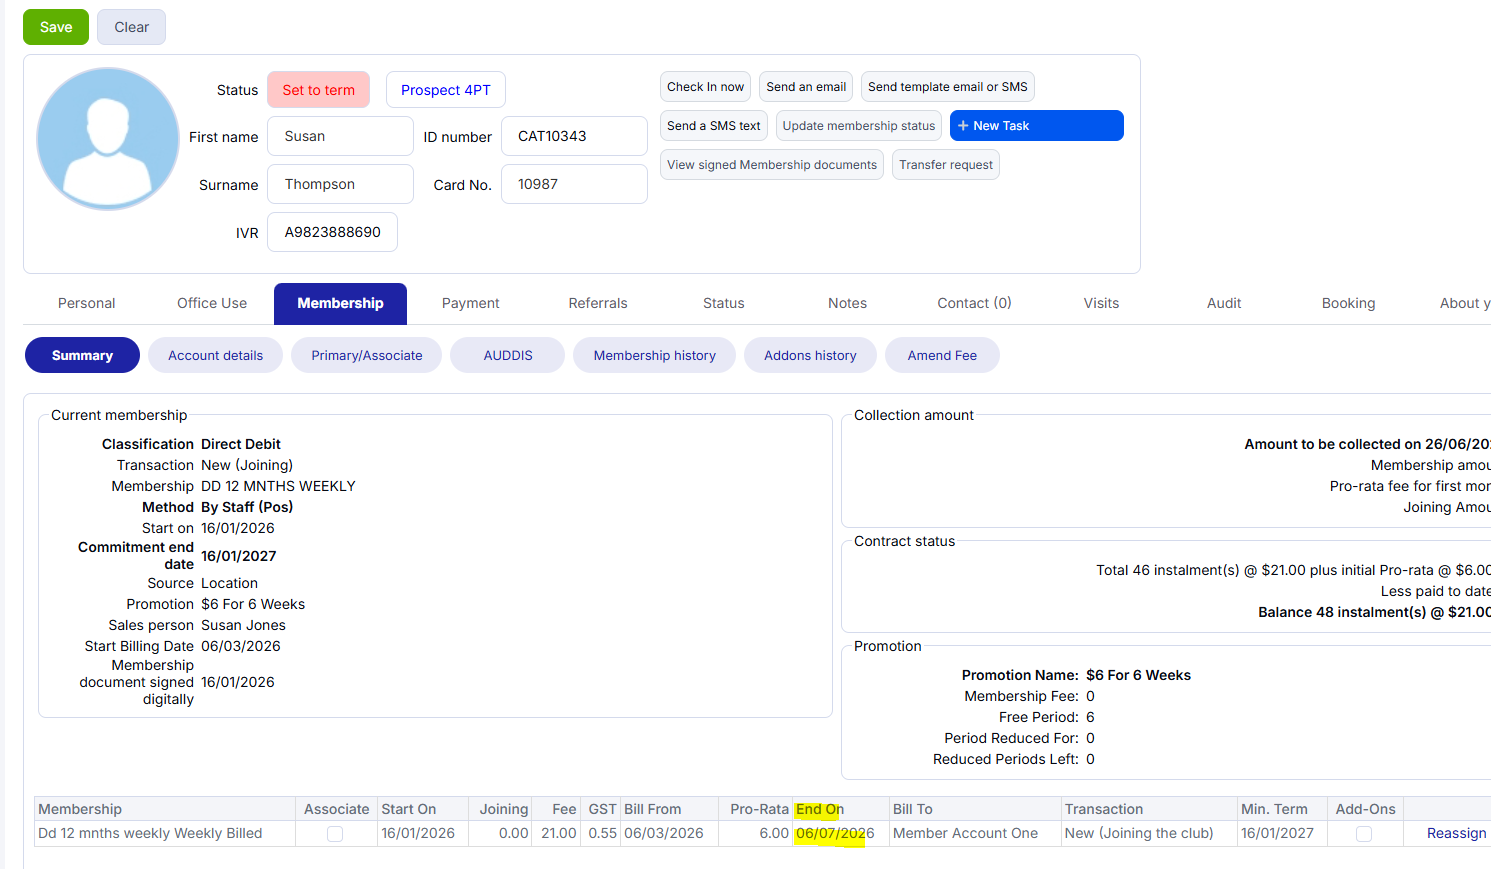Click the Prospect 4PT button
This screenshot has width=1491, height=869.
click(446, 90)
